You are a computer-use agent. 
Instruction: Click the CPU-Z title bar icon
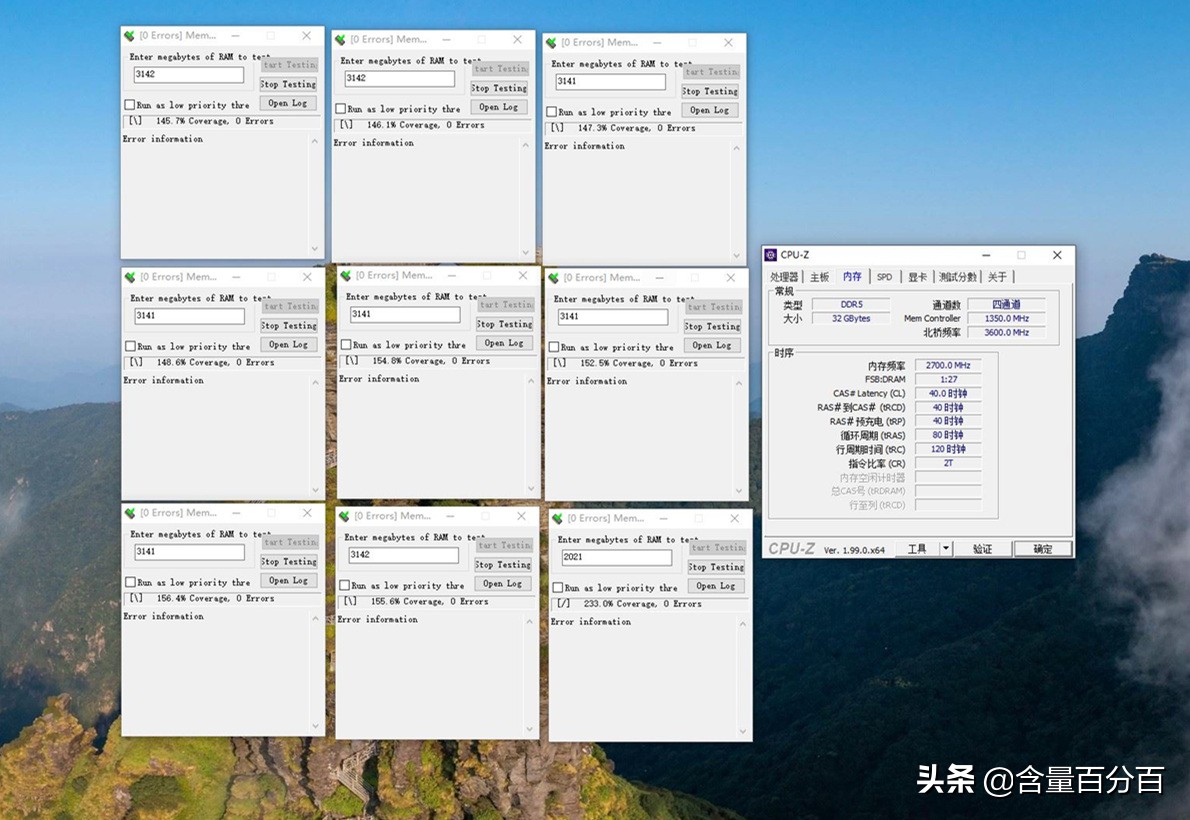click(x=771, y=255)
